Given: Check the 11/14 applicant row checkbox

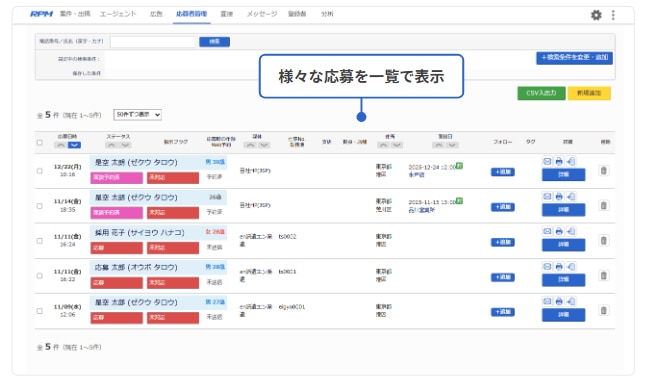Looking at the screenshot, I should [x=39, y=206].
